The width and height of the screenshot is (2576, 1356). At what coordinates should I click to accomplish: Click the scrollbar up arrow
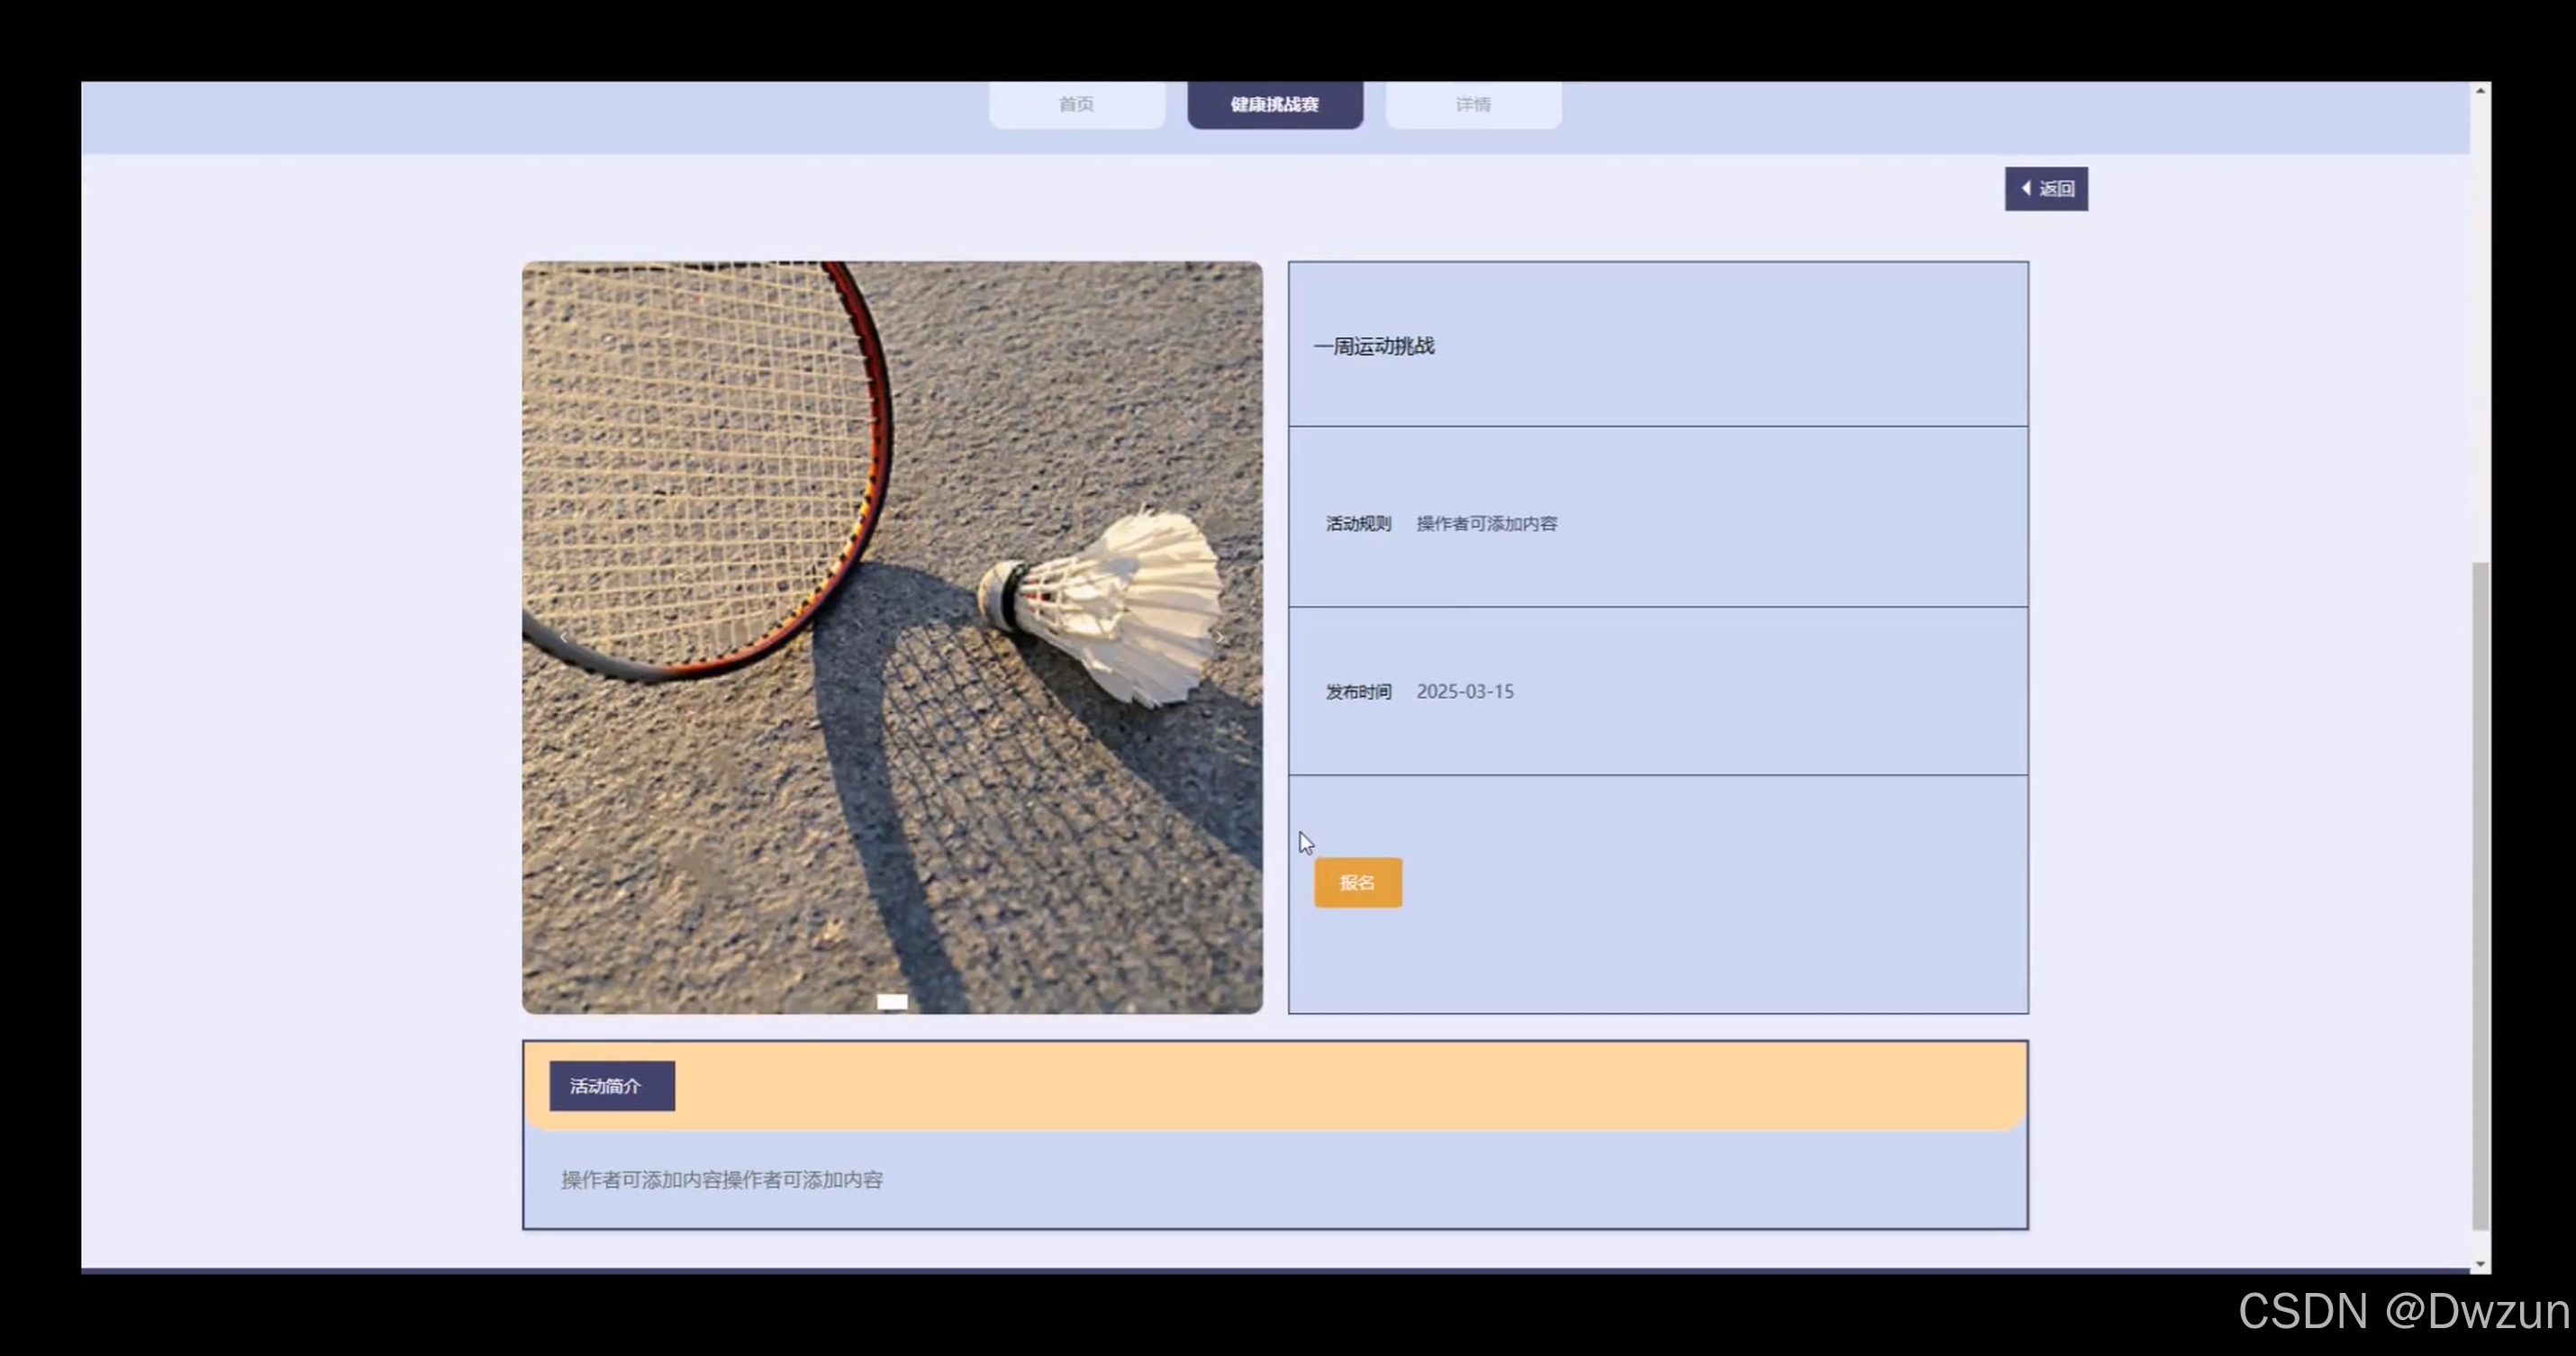coord(2480,91)
